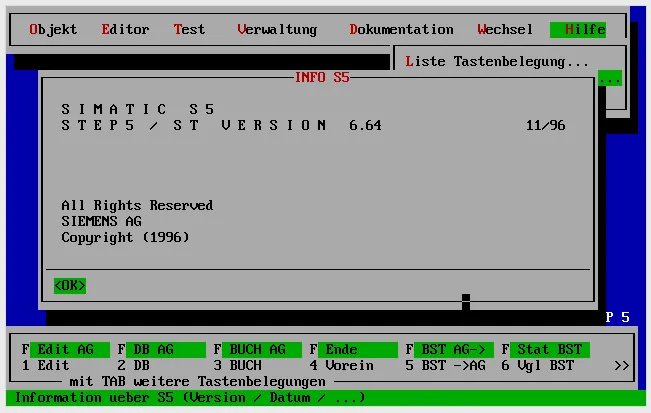Screen dimensions: 651x413
Task: Click the Copyright (1996) line
Action: pos(125,237)
